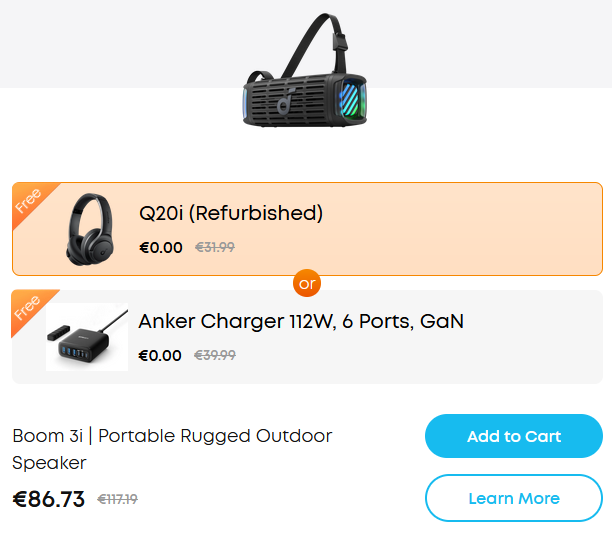The width and height of the screenshot is (612, 534).
Task: Click the Anker Charger product image
Action: coord(88,337)
